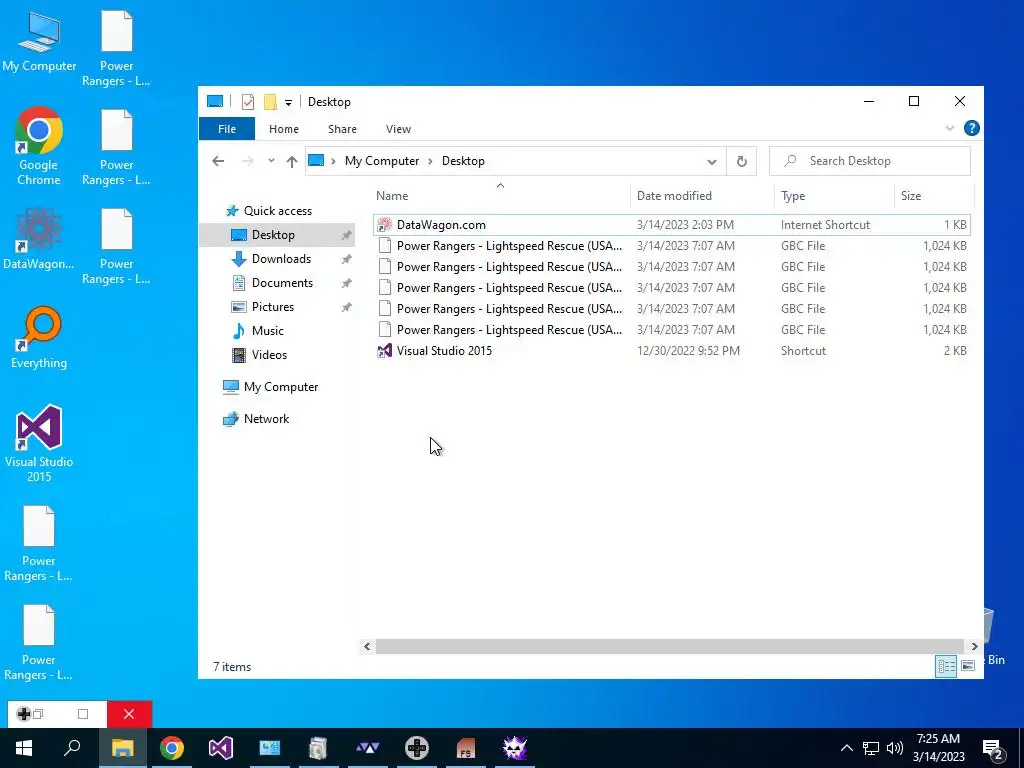Close small window with red X
Screen dimensions: 1024x768
[x=129, y=714]
